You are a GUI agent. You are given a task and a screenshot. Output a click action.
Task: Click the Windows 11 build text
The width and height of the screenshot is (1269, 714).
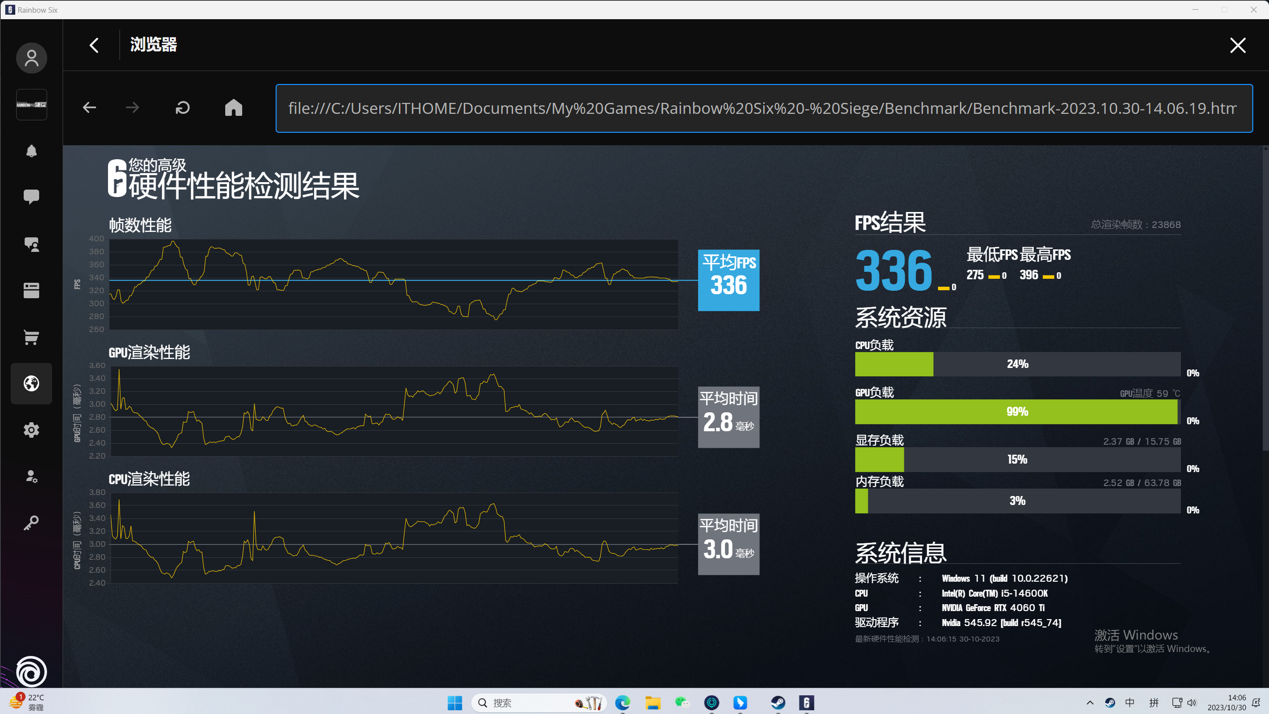[1004, 578]
